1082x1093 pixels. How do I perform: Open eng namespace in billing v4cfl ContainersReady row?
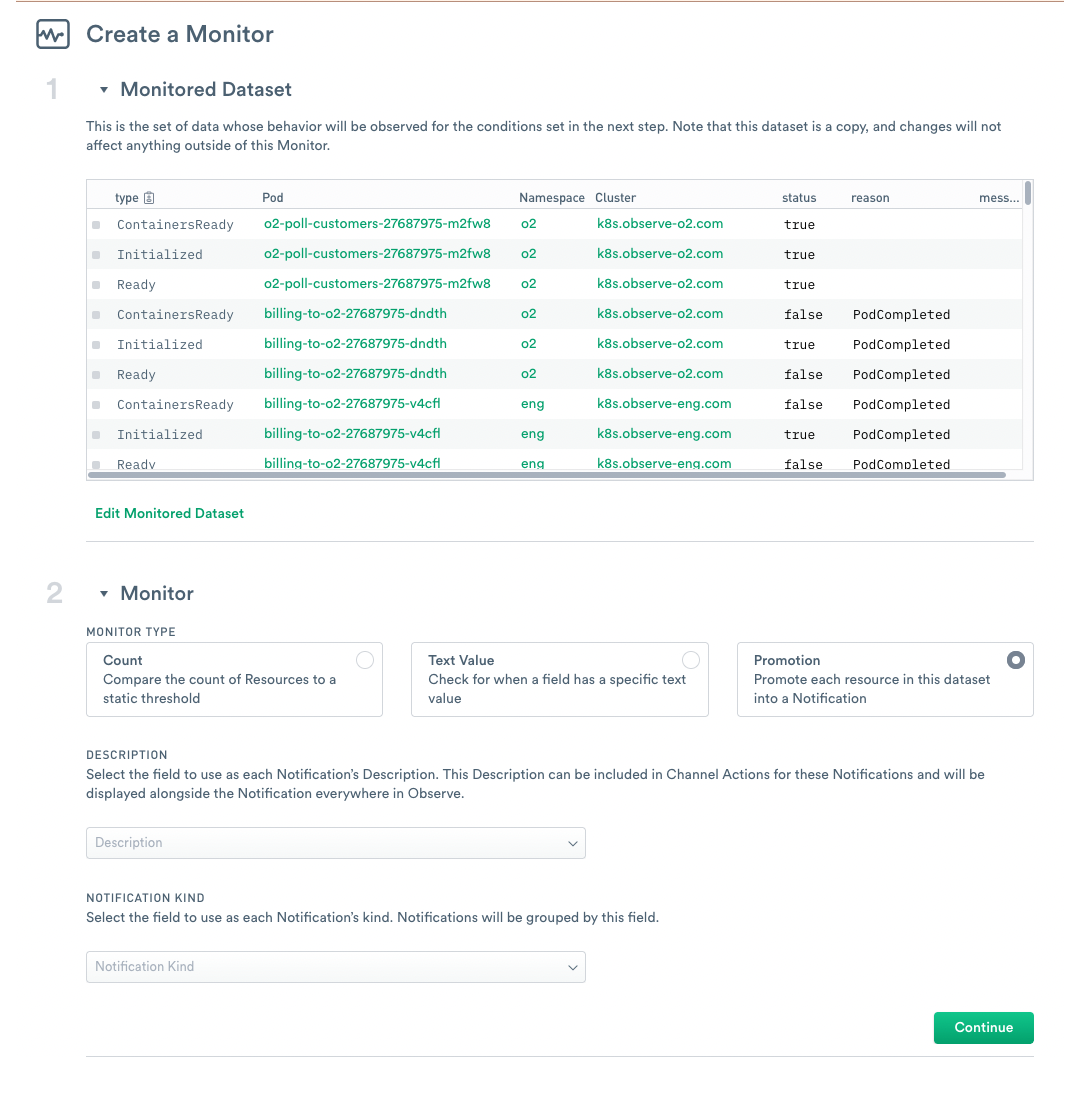(533, 404)
